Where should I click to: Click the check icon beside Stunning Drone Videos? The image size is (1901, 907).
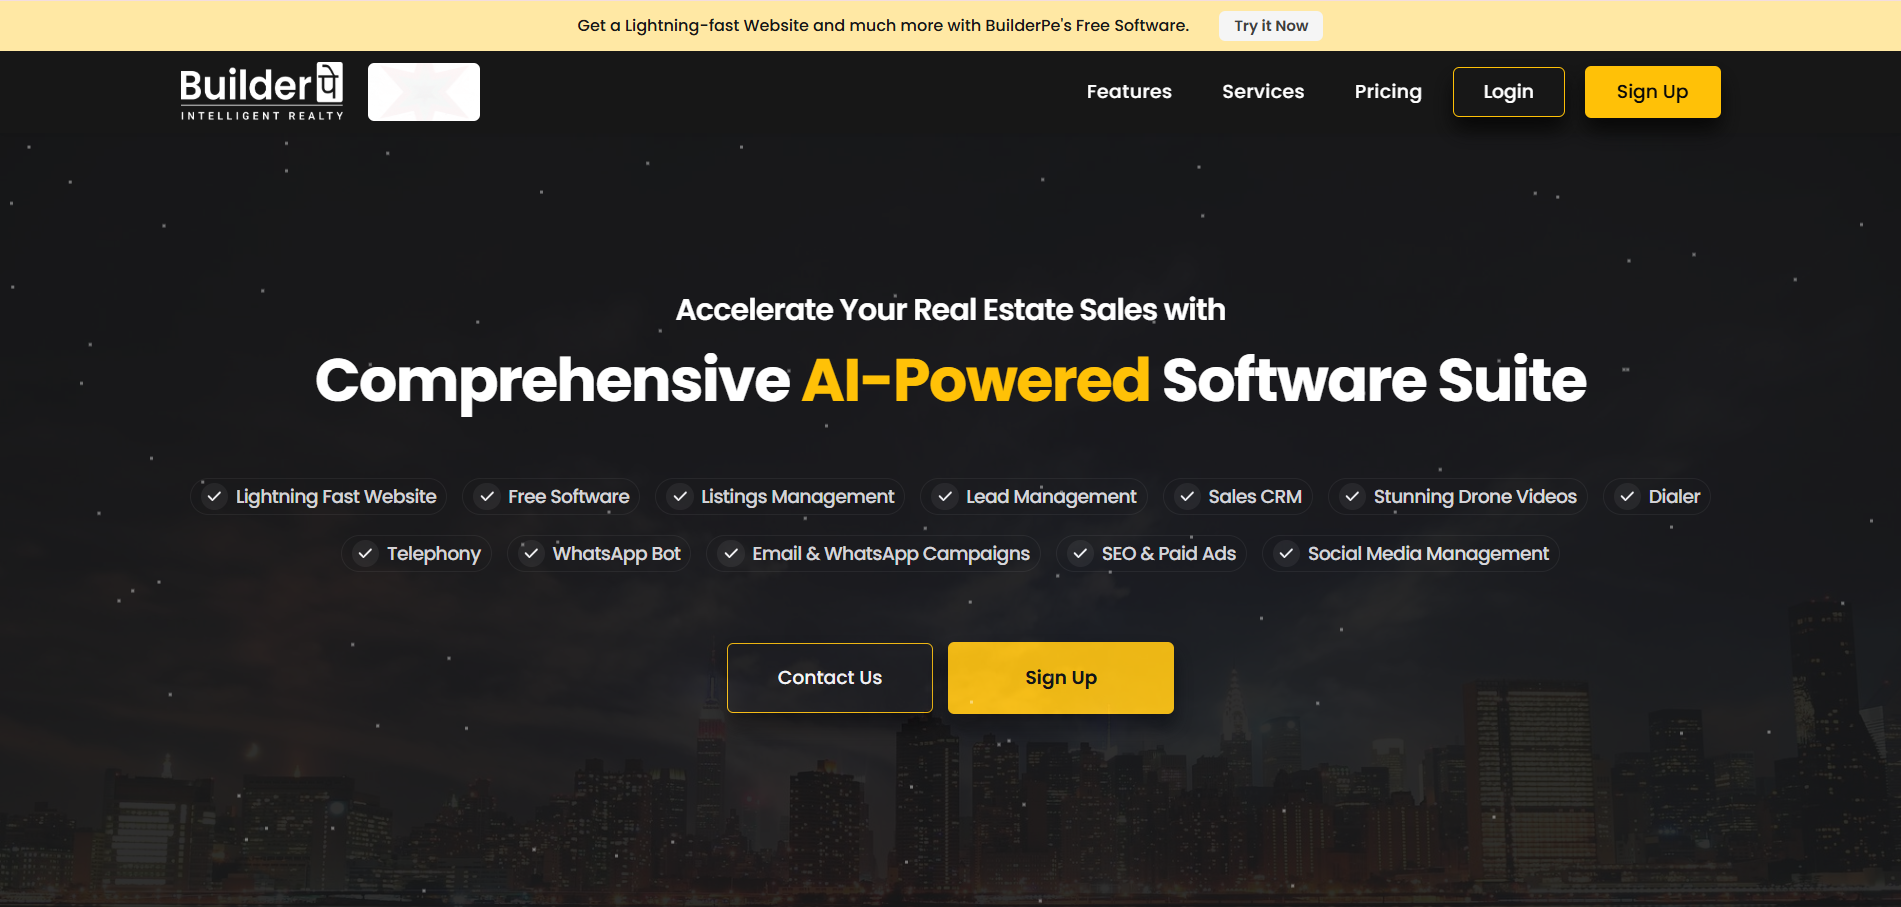(x=1352, y=496)
